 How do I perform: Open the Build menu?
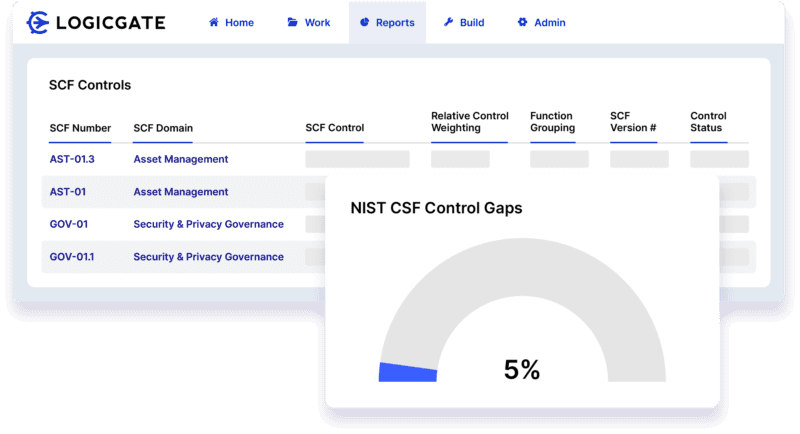tap(464, 22)
